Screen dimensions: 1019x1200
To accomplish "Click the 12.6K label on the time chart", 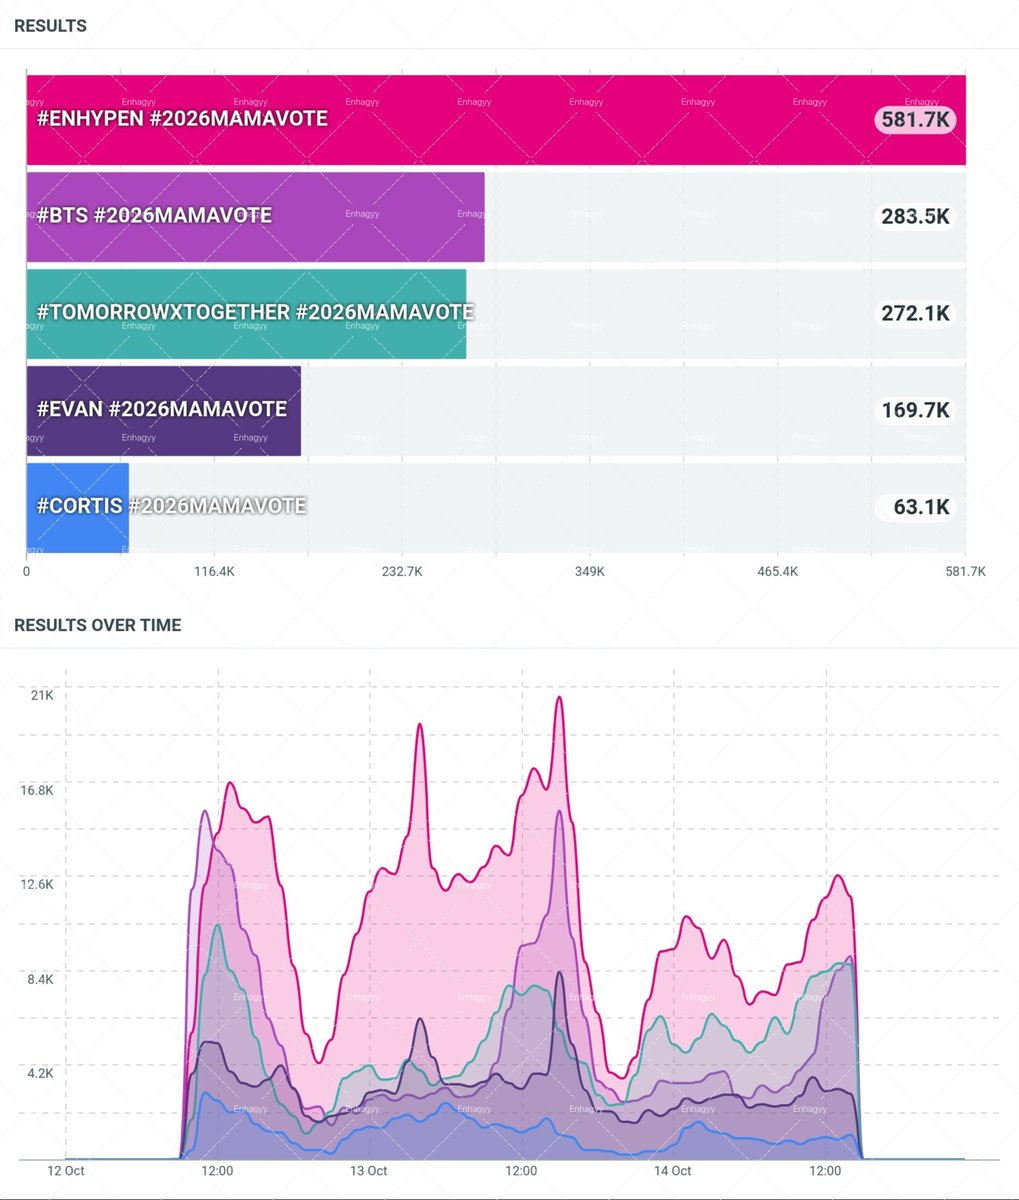I will [38, 884].
